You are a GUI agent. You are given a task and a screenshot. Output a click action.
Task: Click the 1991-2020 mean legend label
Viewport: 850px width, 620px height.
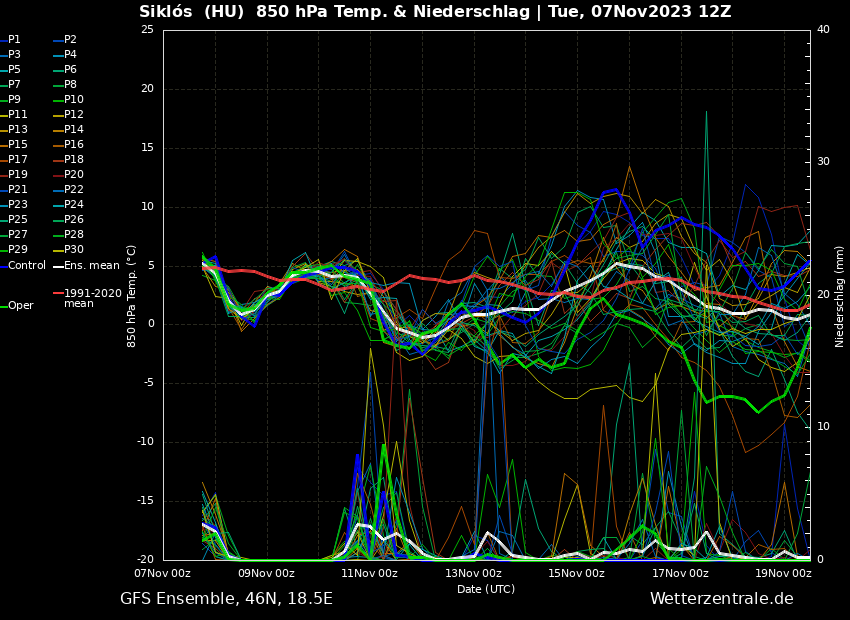tap(92, 298)
